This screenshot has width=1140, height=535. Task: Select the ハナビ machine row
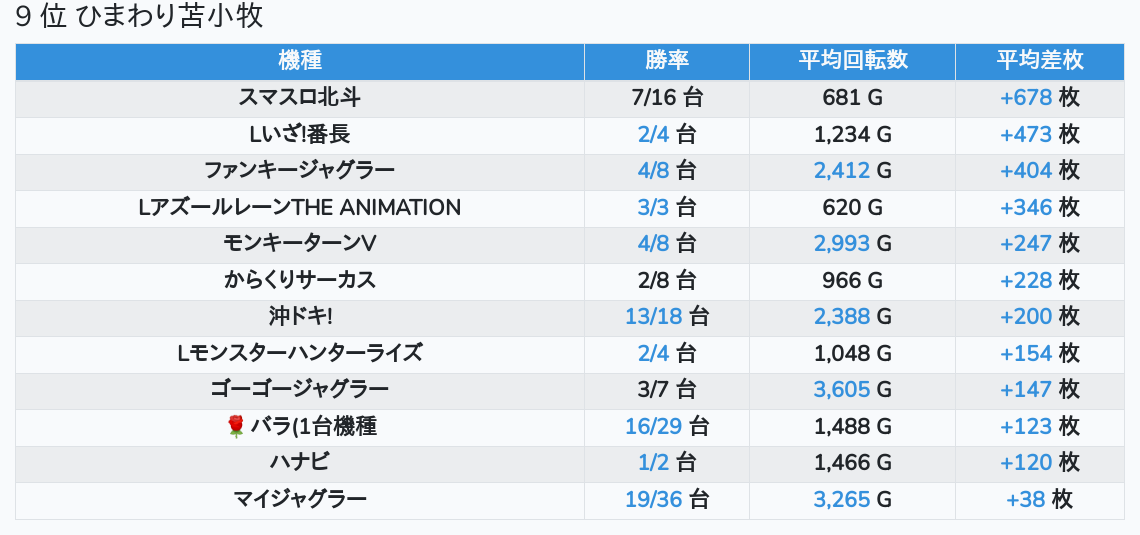pos(300,462)
